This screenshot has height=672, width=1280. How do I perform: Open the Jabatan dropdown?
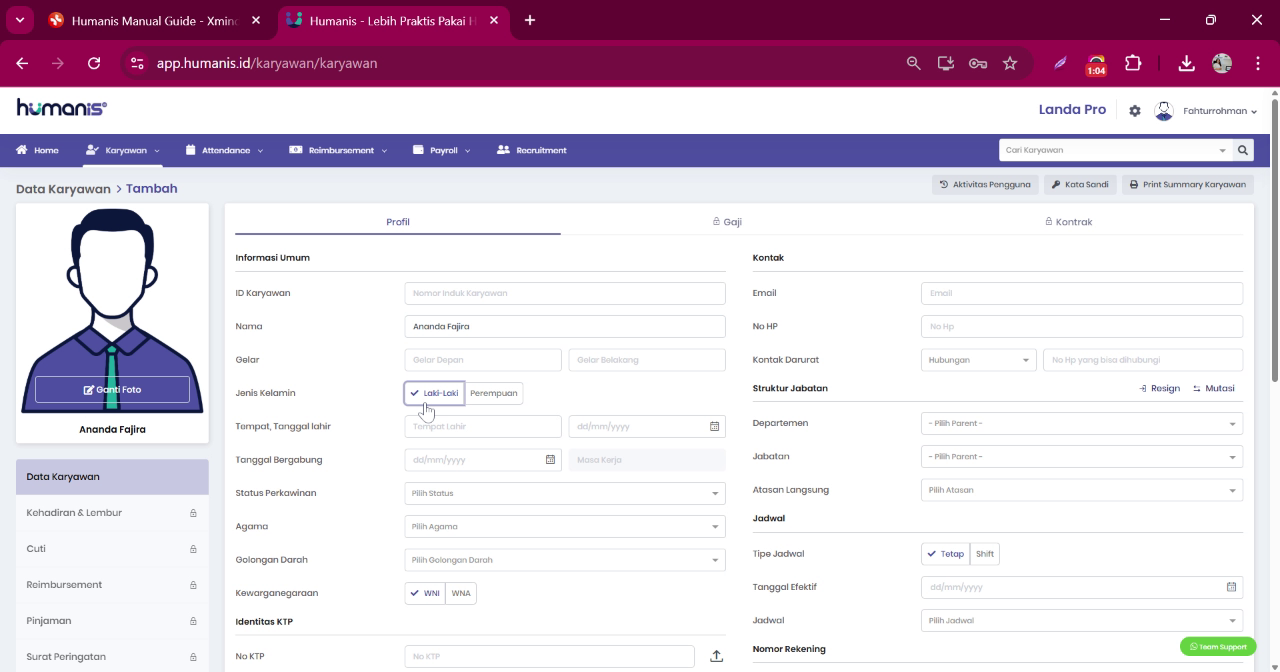(x=1082, y=457)
